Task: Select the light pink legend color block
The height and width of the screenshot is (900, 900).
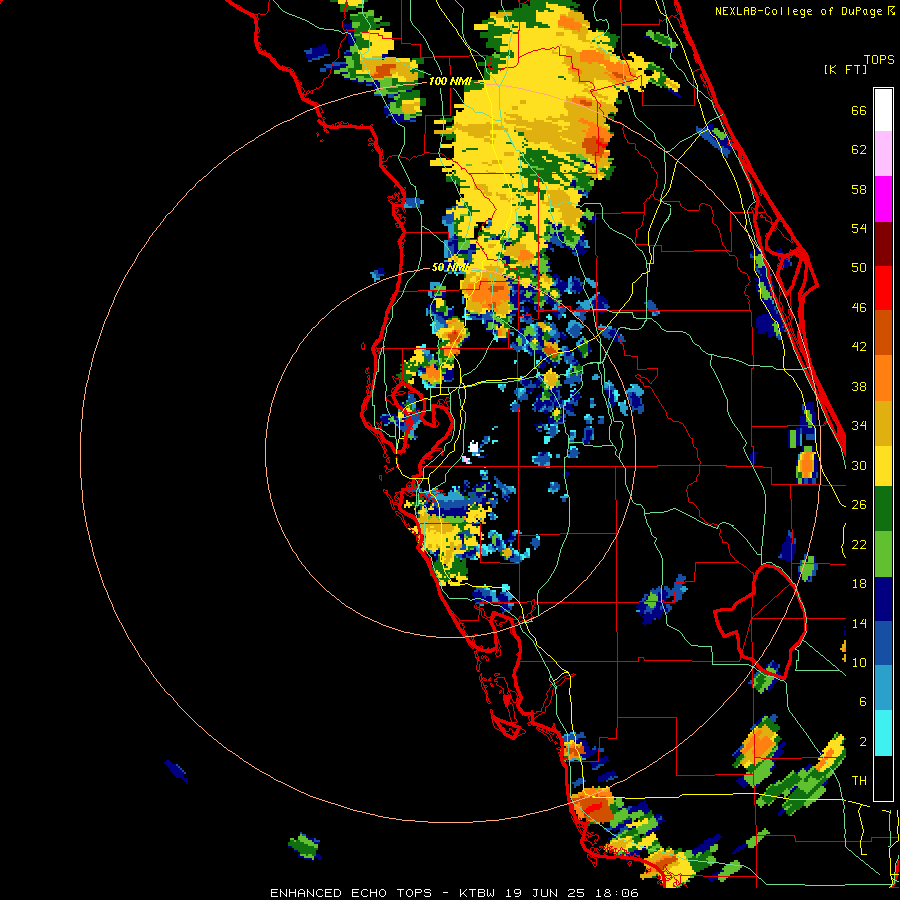Action: pos(883,154)
